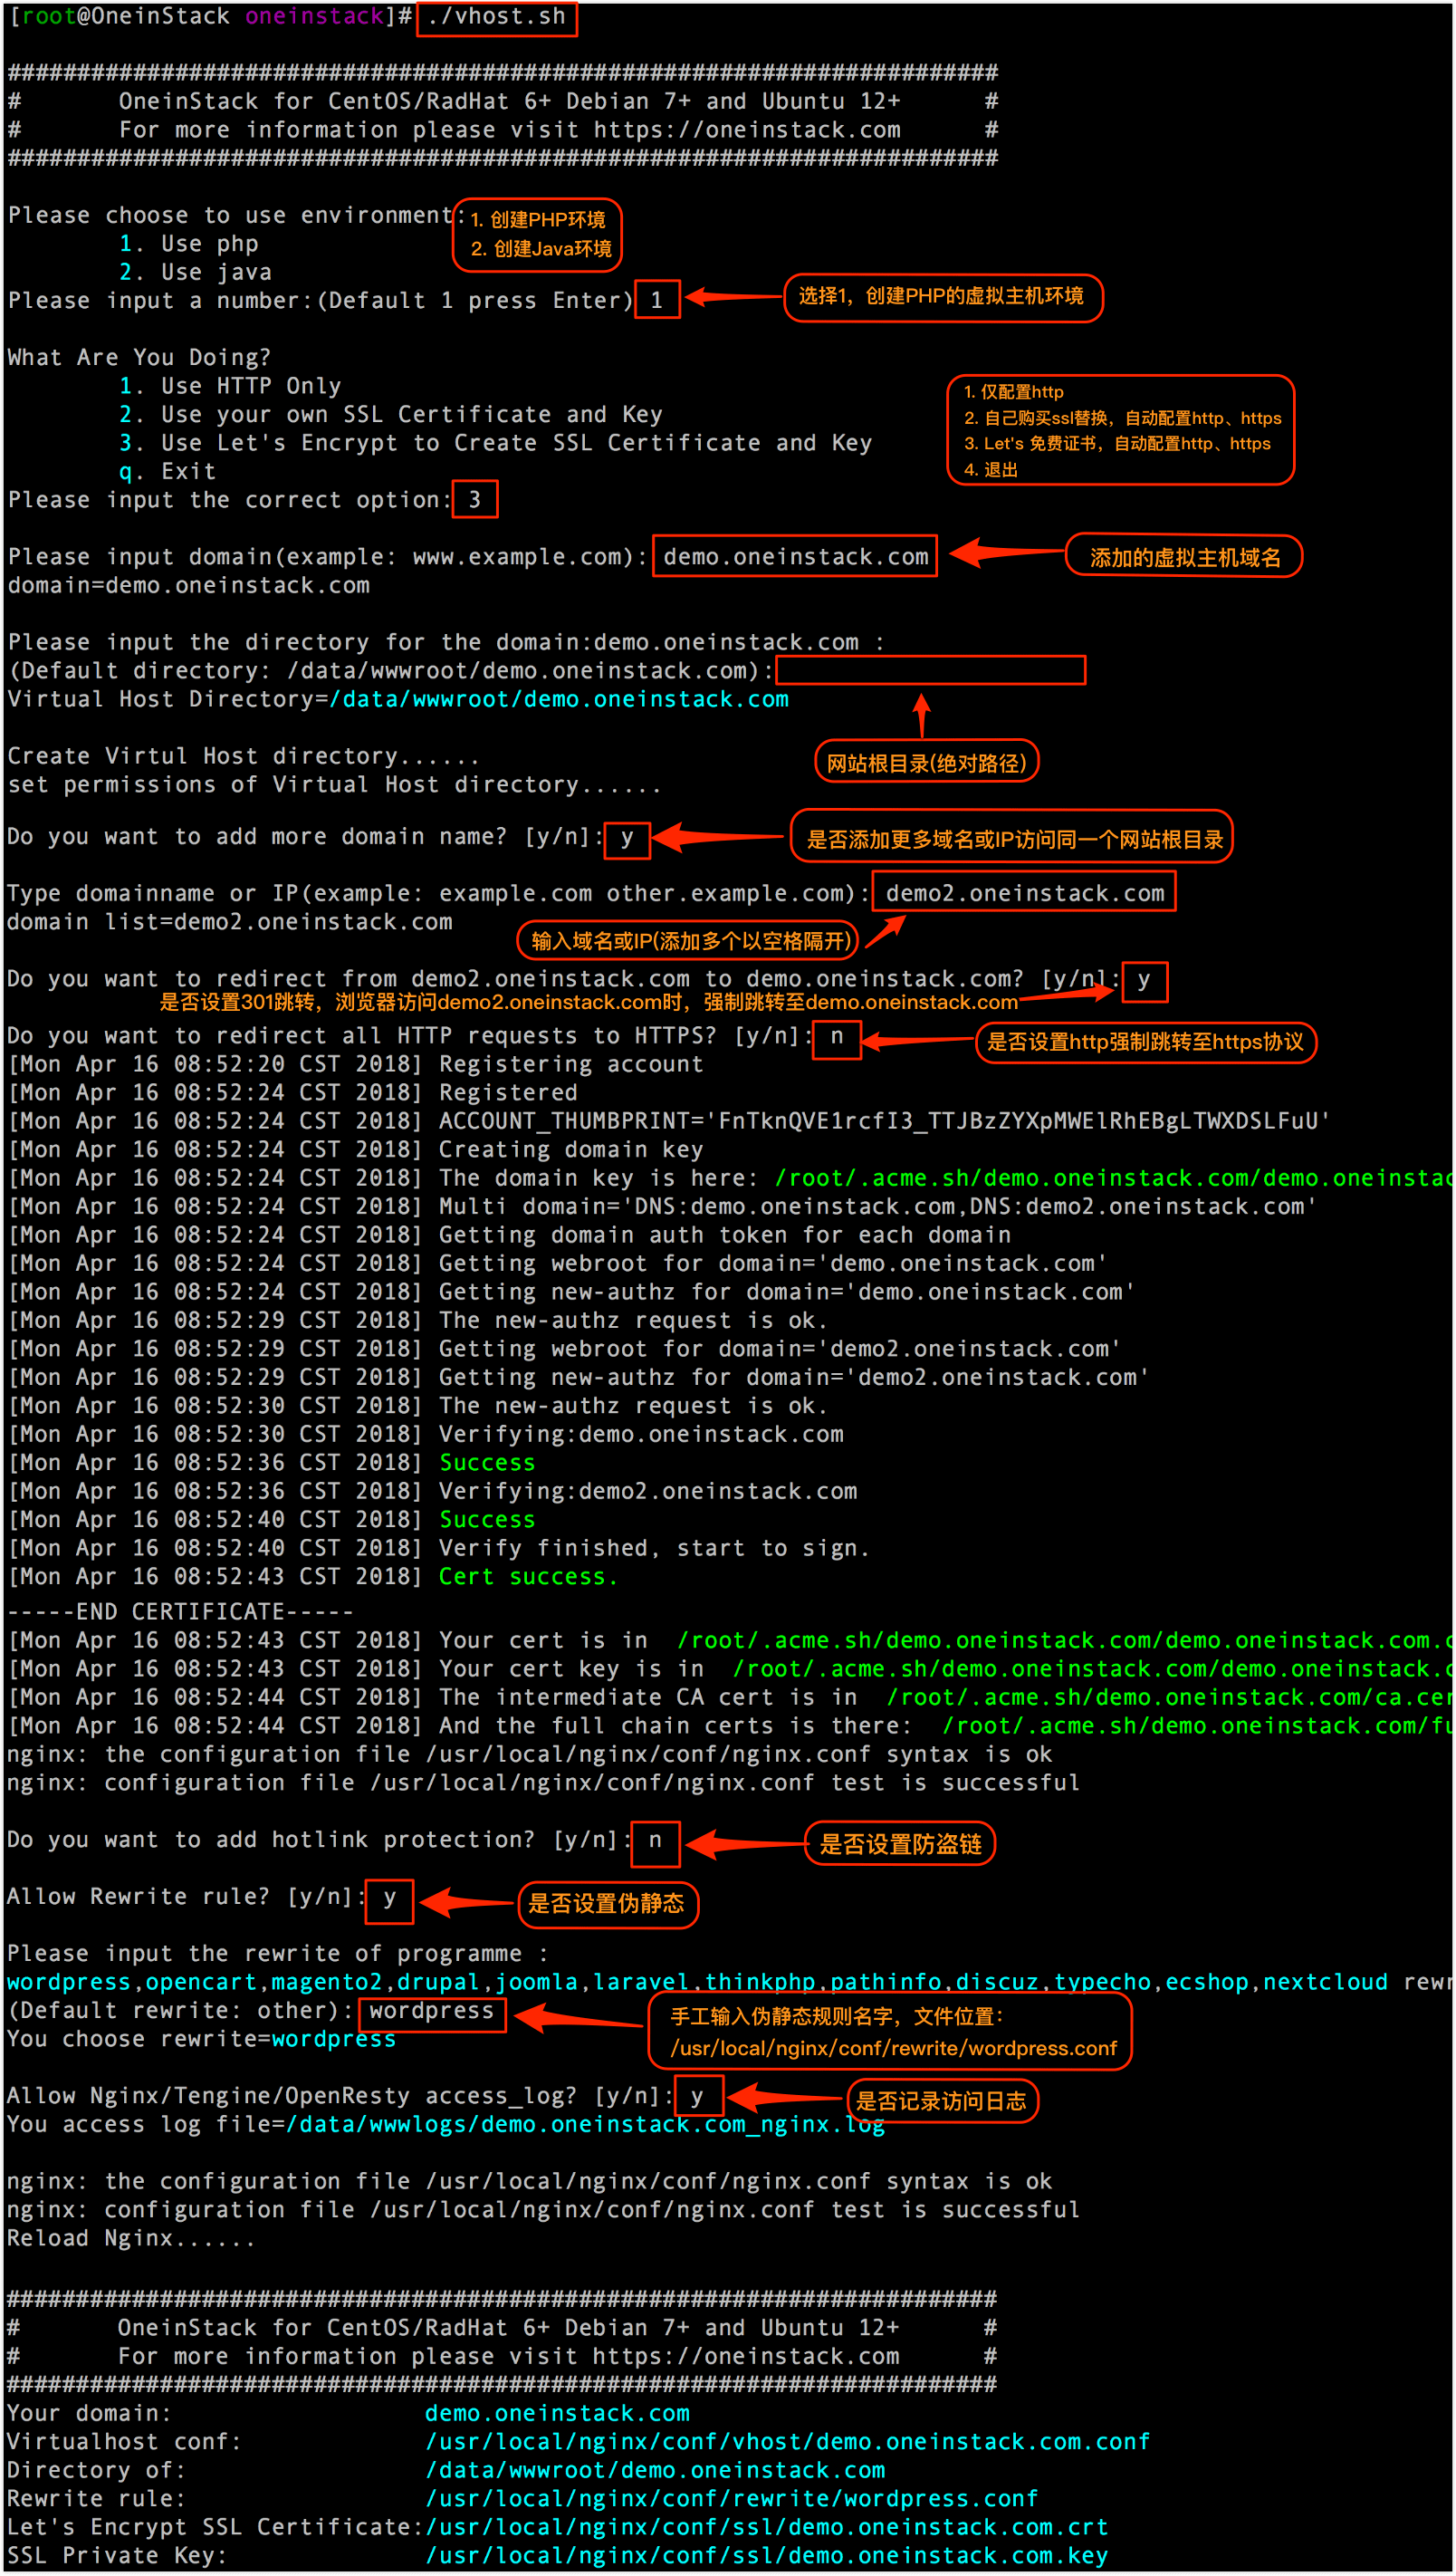Select the "1" PHP environment input value
The image size is (1456, 2576).
point(657,299)
